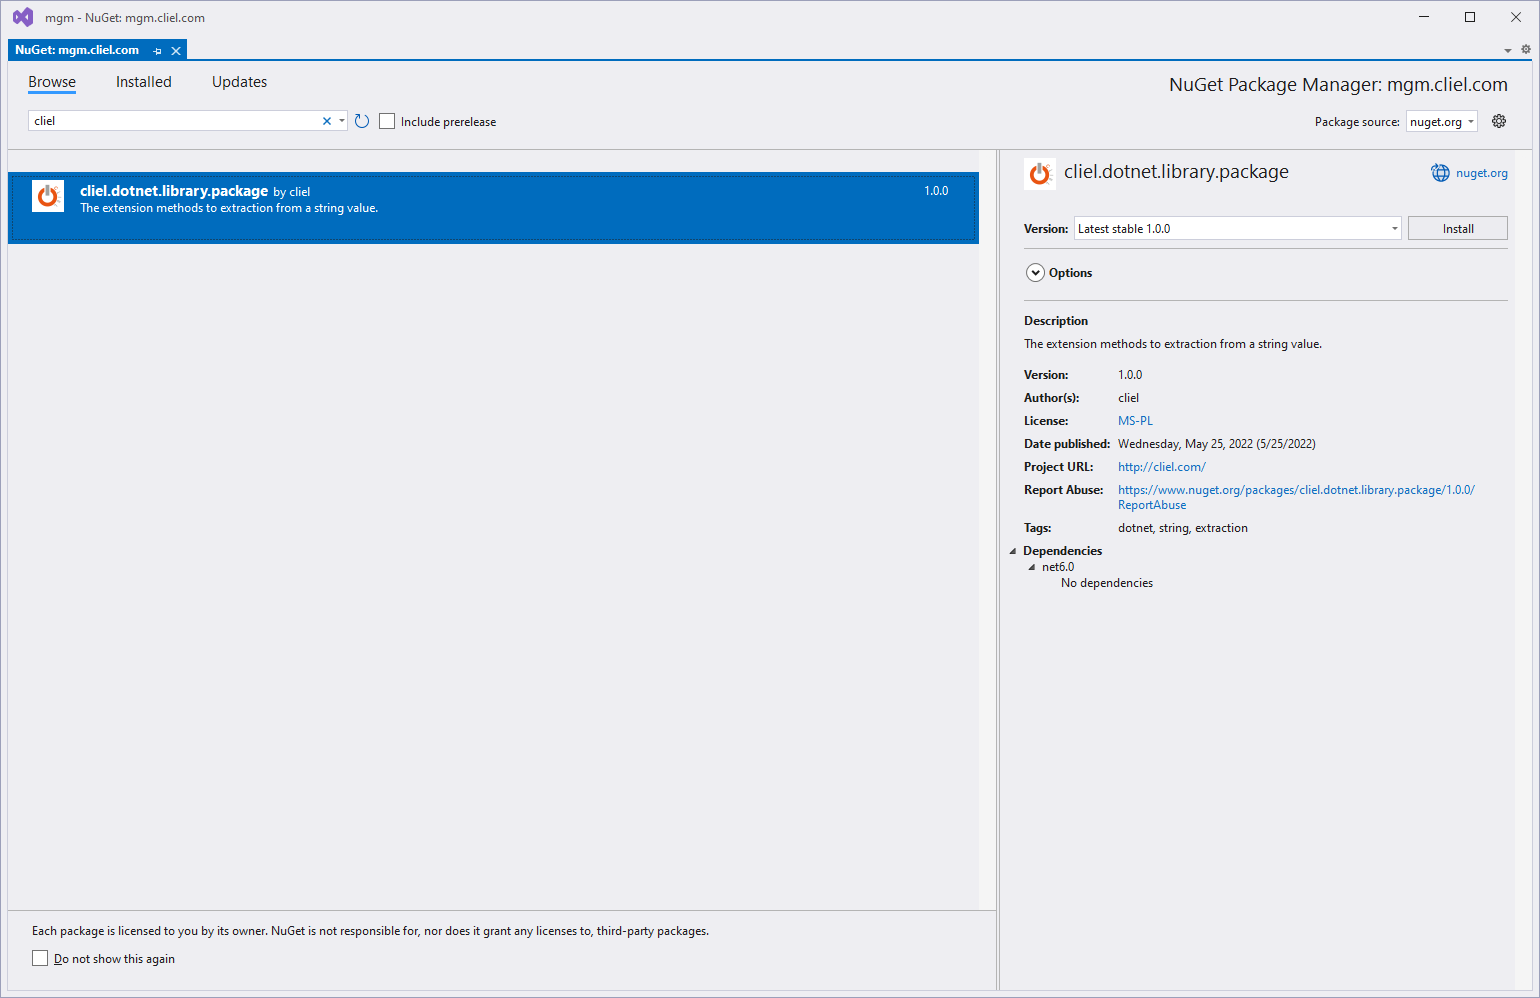Open the Version dropdown Latest stable 1.0.0
This screenshot has height=998, width=1540.
click(x=1238, y=228)
